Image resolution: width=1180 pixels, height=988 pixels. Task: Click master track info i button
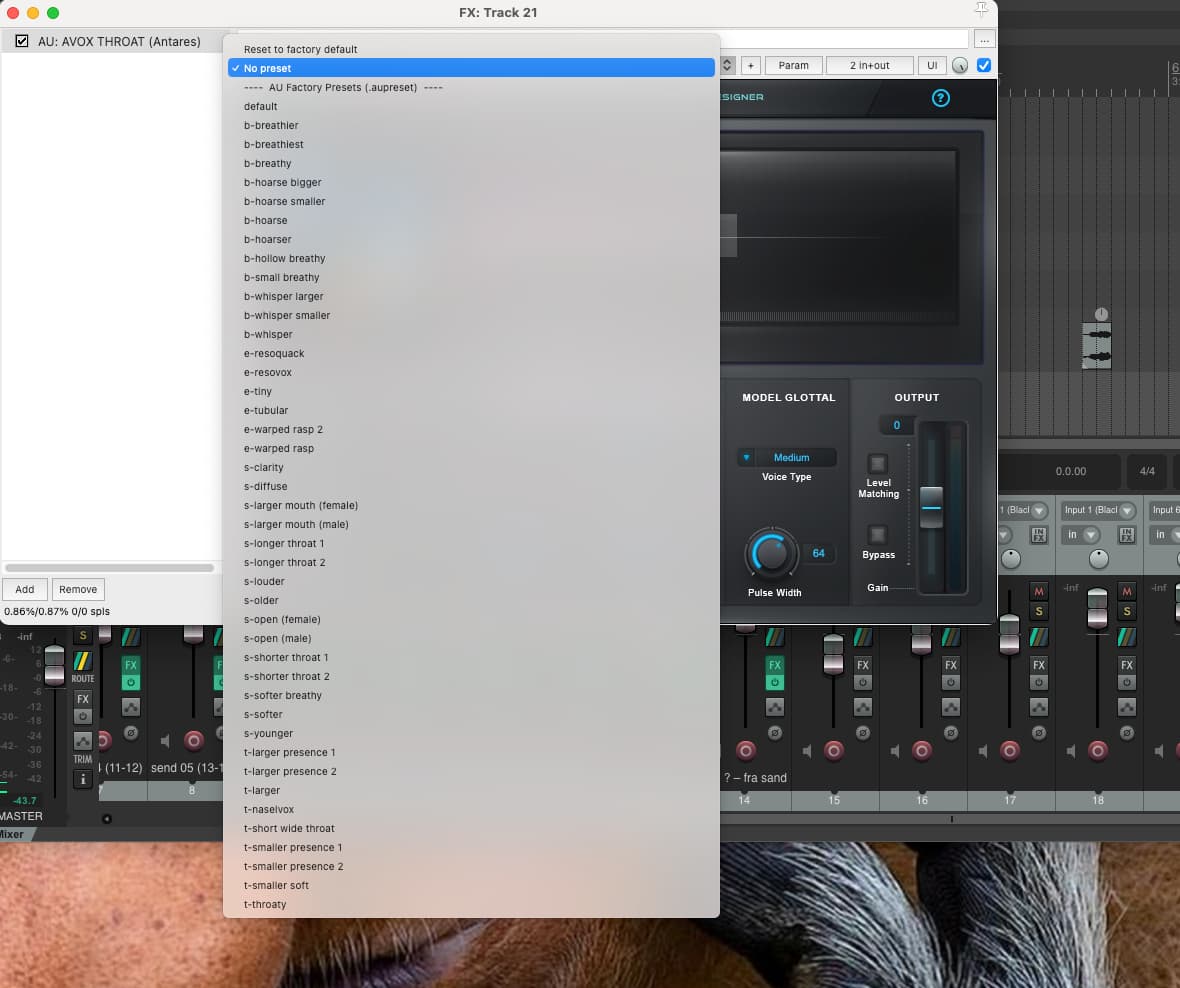pos(83,780)
